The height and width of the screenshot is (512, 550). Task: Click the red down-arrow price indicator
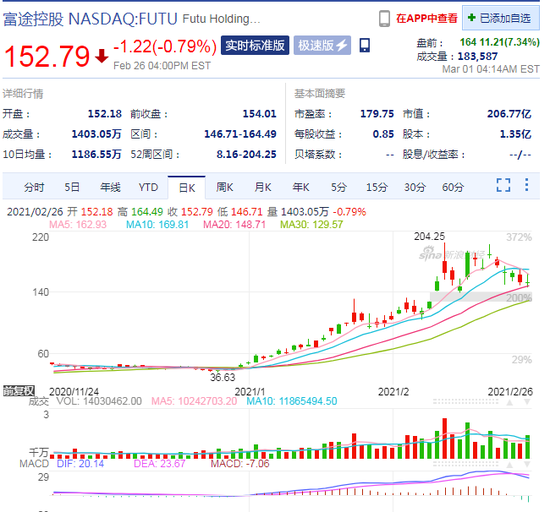coord(102,56)
